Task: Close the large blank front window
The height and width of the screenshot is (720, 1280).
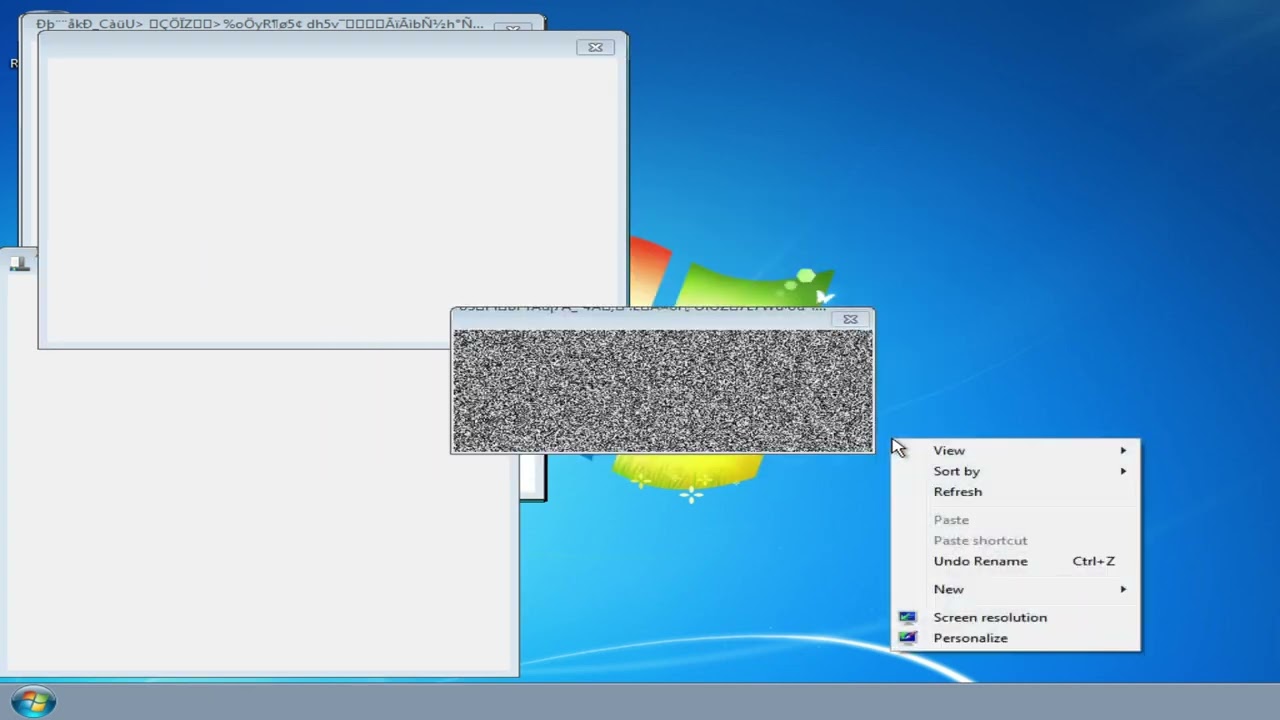Action: tap(595, 47)
